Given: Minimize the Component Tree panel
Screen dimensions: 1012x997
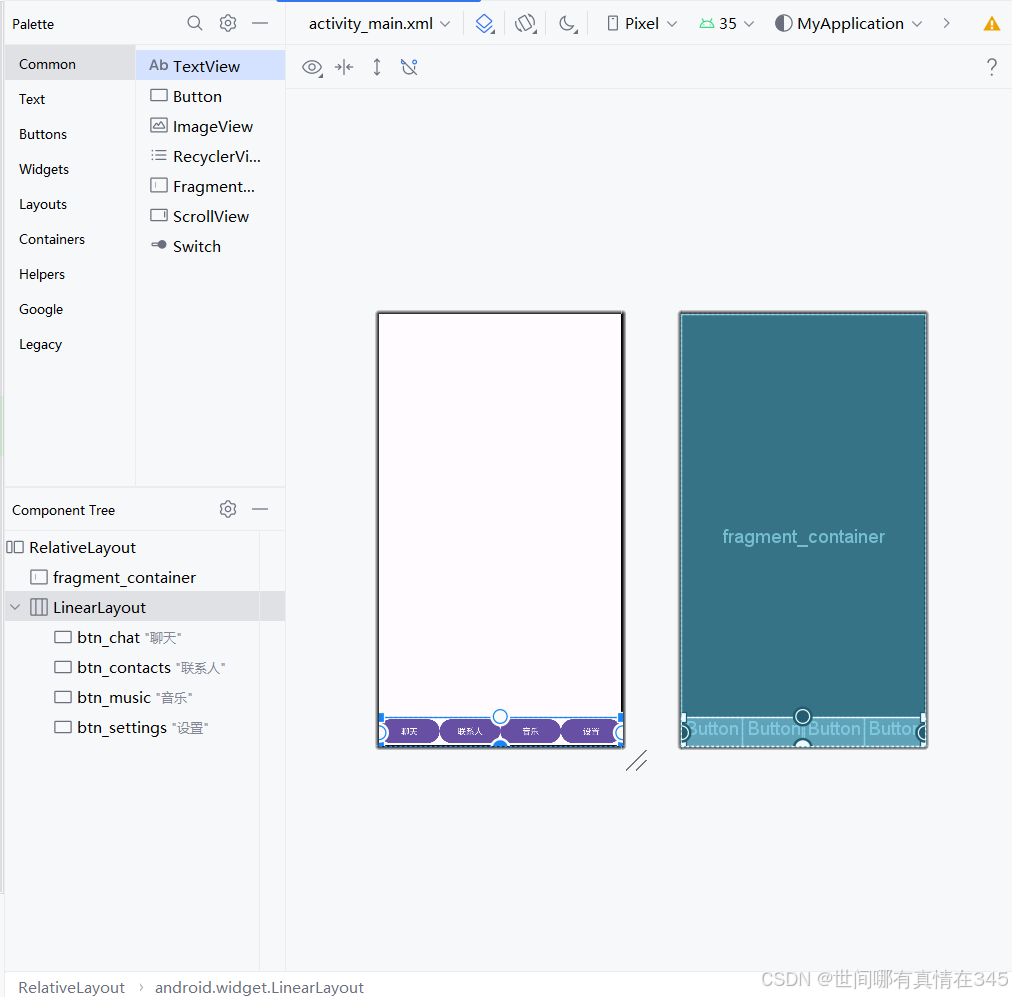Looking at the screenshot, I should 259,509.
